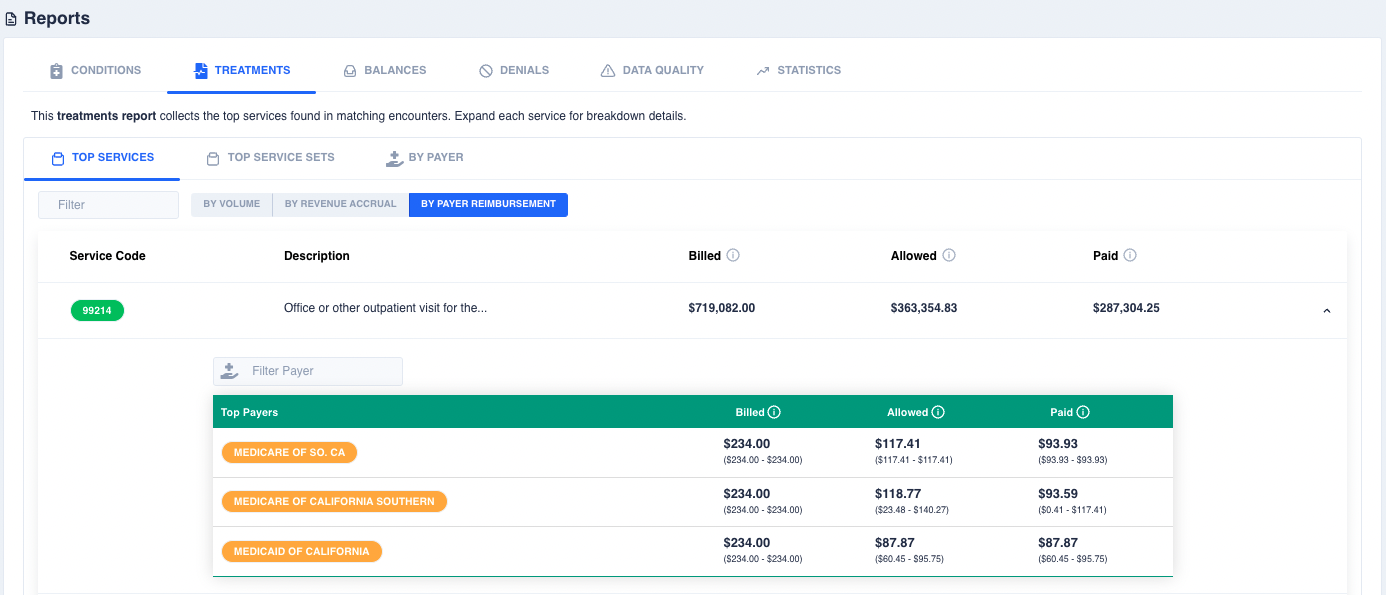Click the Allowed info icon in main header
The image size is (1386, 595).
[949, 255]
